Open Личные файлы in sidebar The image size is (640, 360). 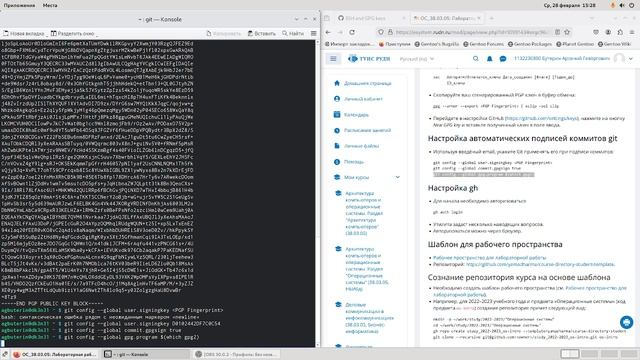click(357, 146)
